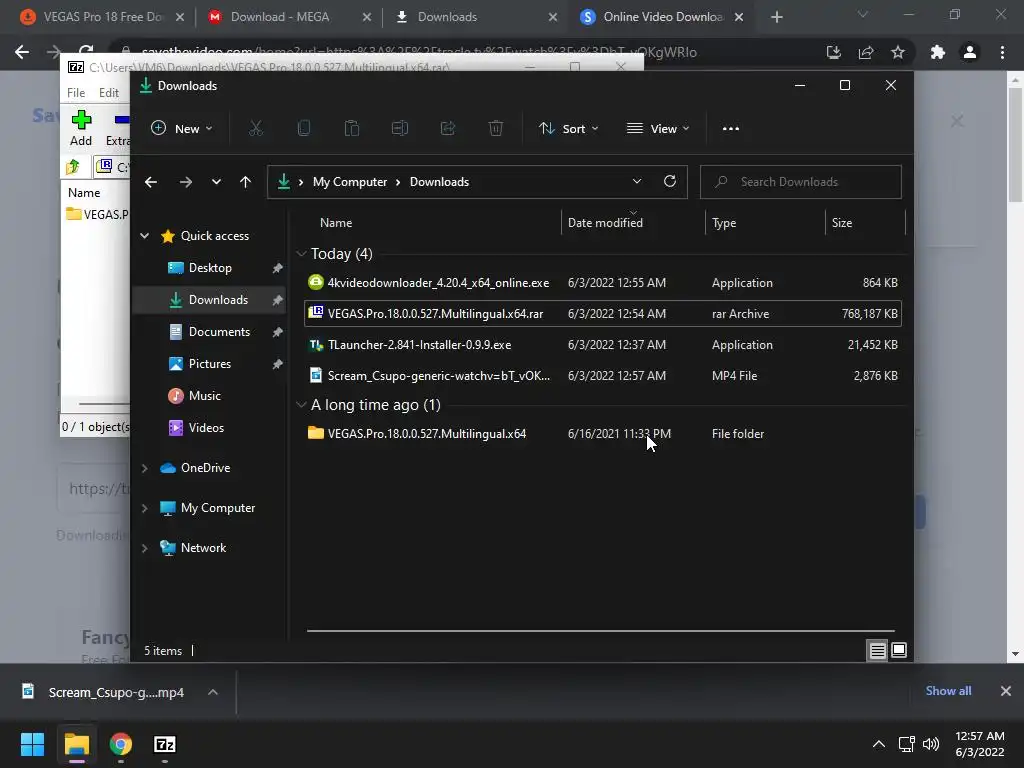This screenshot has width=1024, height=768.
Task: Switch to Download - MEGA tab
Action: pyautogui.click(x=289, y=17)
